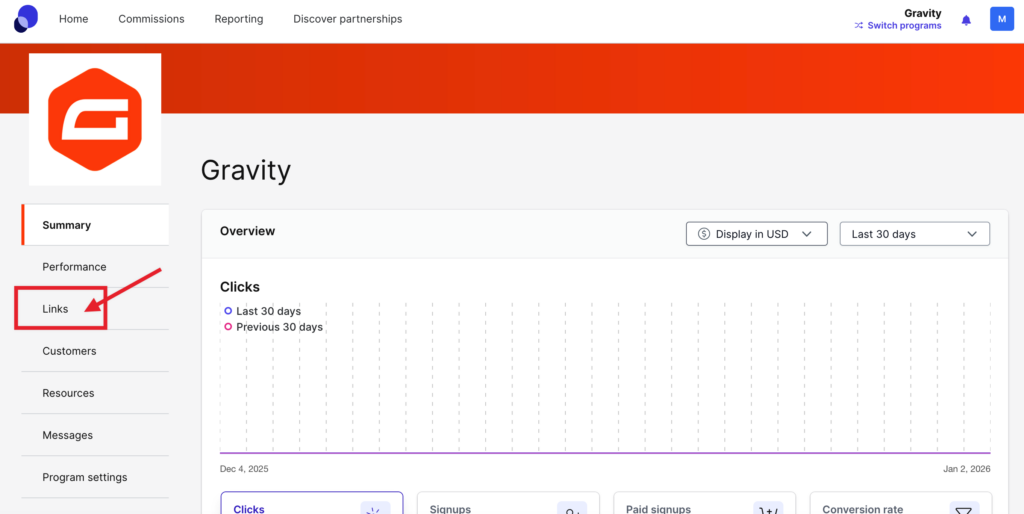Image resolution: width=1024 pixels, height=514 pixels.
Task: Click the Paid signups card icon
Action: tap(768, 508)
